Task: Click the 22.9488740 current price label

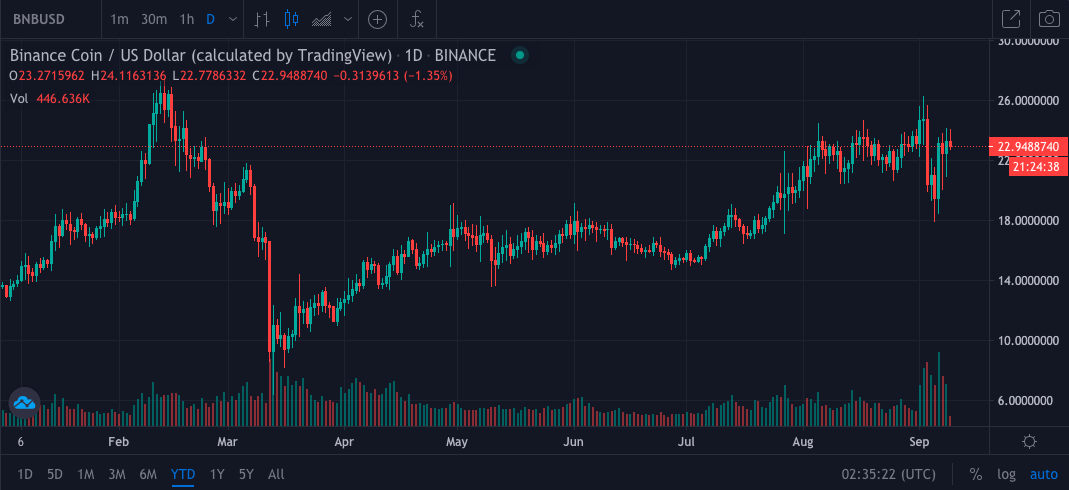Action: coord(1027,147)
